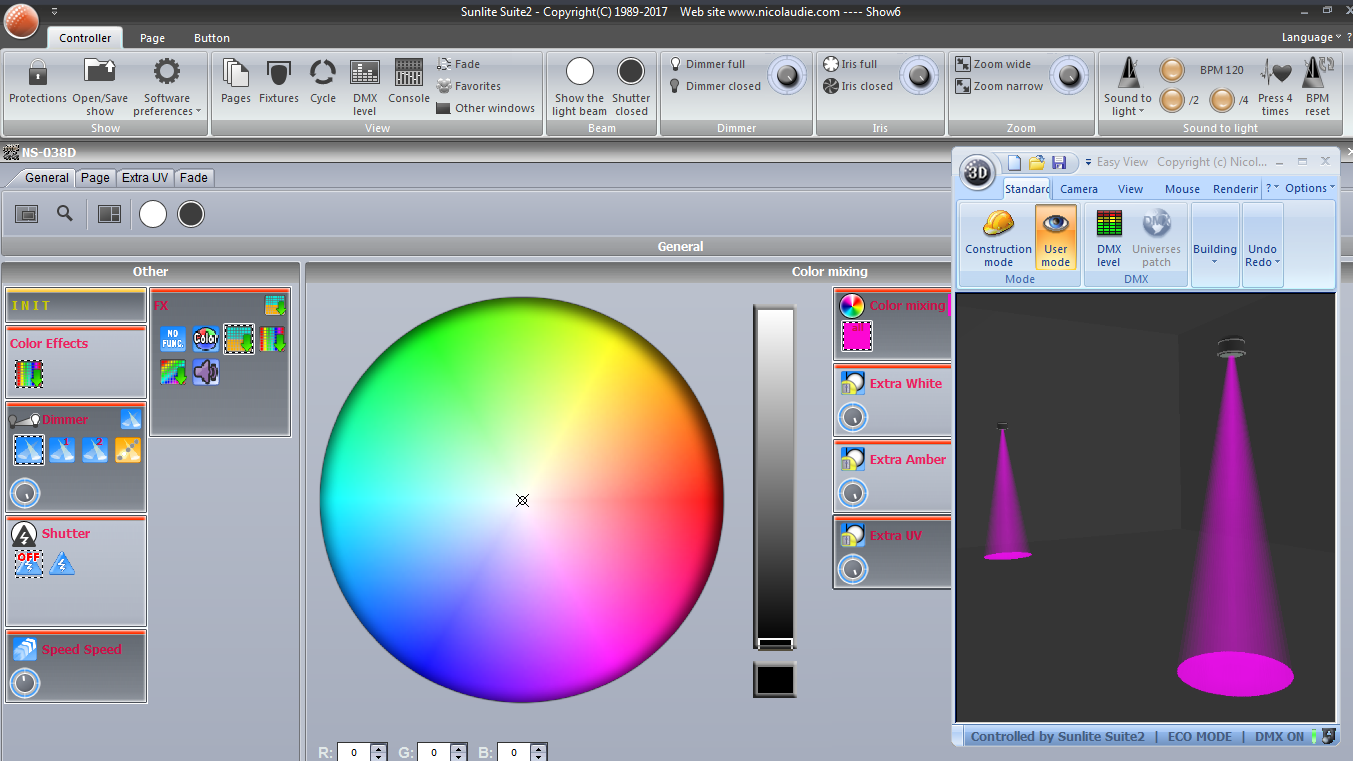Open the Options dropdown in Easy View
The width and height of the screenshot is (1353, 761).
(1310, 188)
